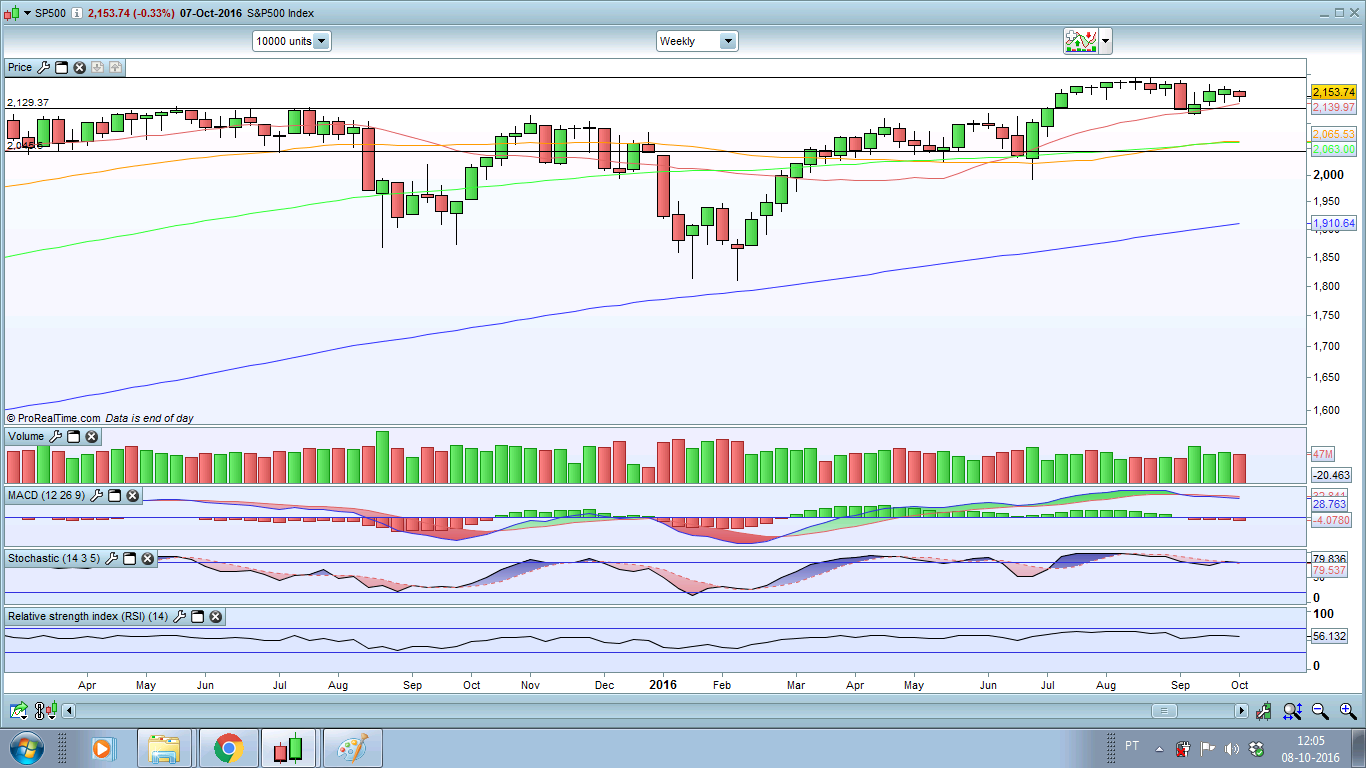Maximize the Volume panel
This screenshot has height=768, width=1366.
point(73,436)
